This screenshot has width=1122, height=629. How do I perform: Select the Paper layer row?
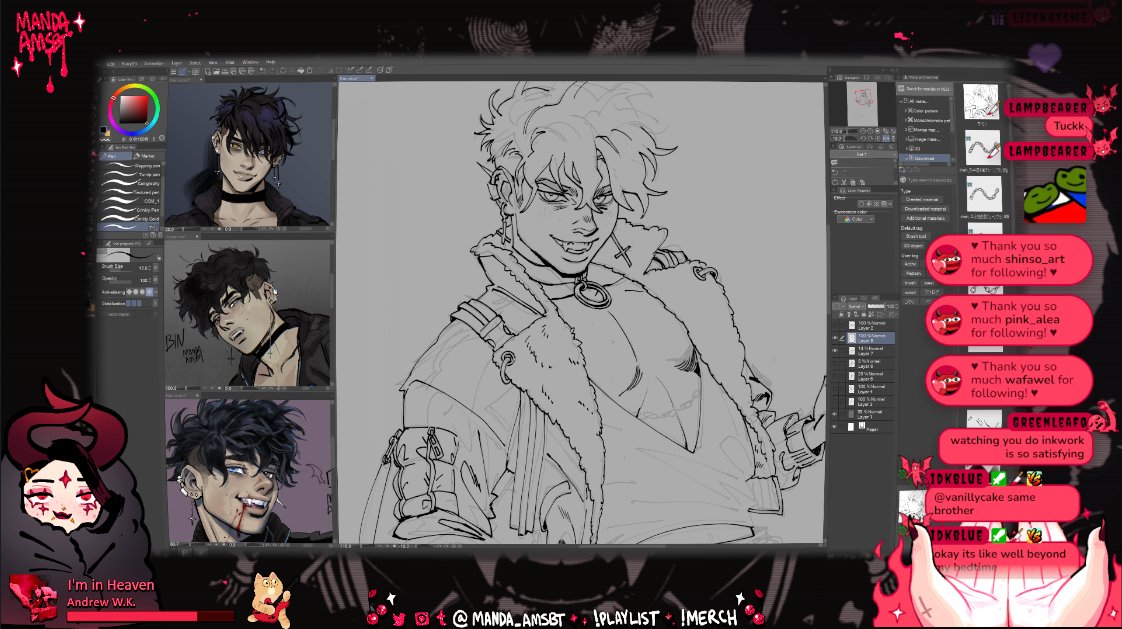click(x=870, y=426)
